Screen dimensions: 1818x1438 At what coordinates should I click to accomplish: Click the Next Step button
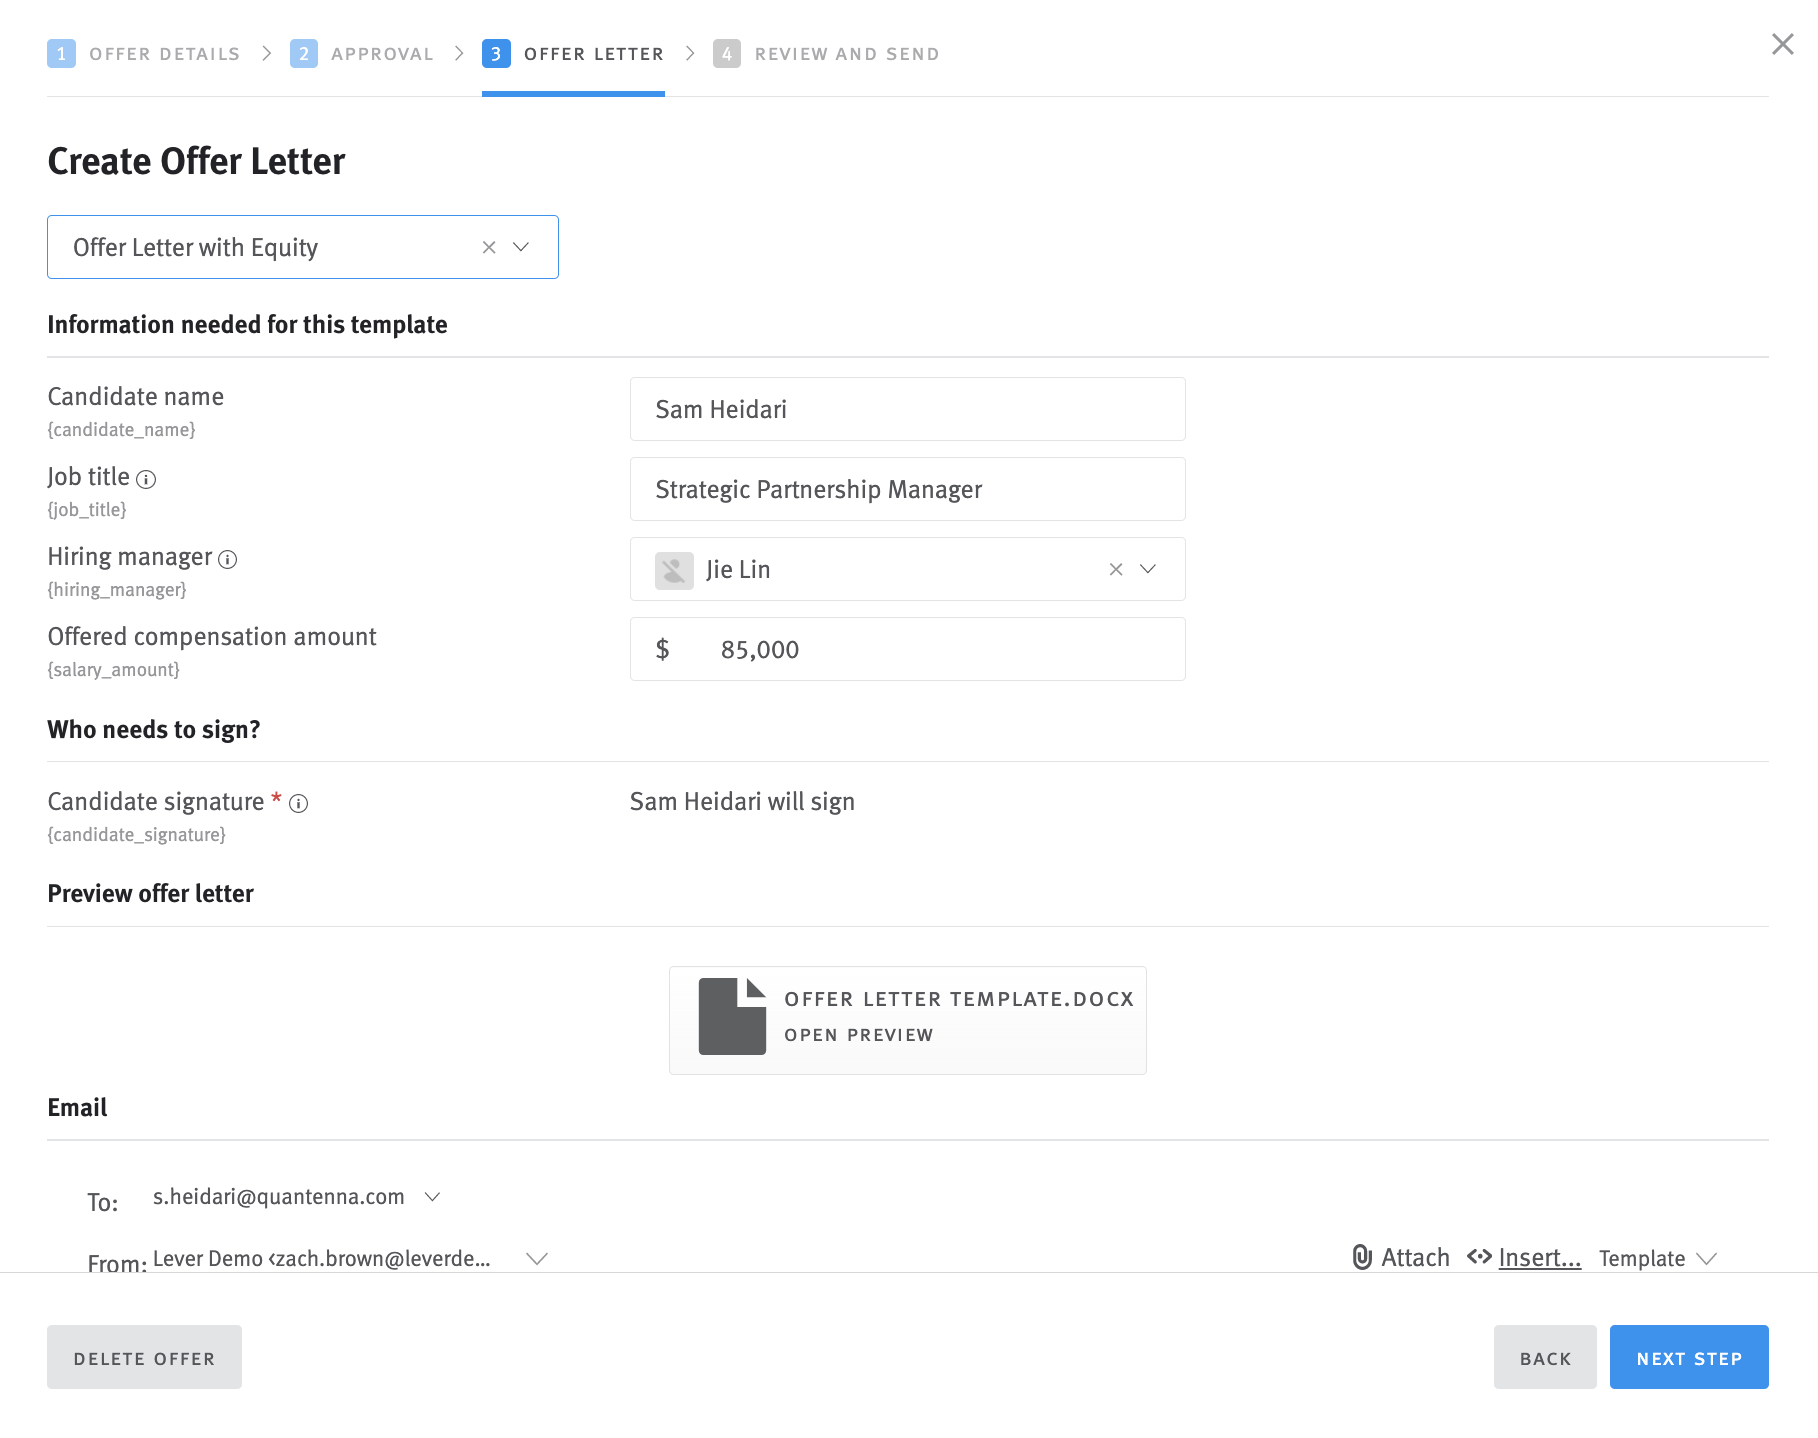(1689, 1357)
